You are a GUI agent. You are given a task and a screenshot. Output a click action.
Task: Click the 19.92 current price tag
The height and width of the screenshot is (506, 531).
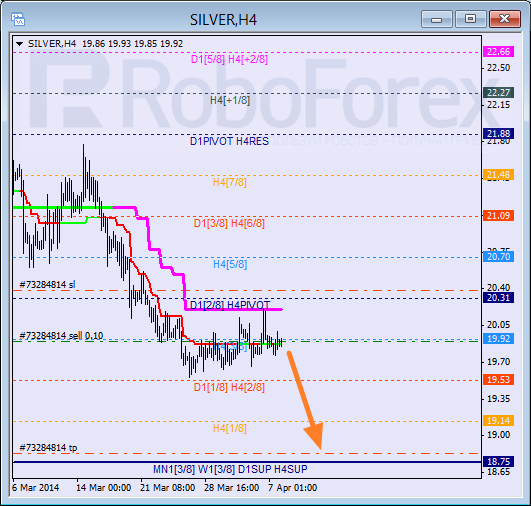pyautogui.click(x=498, y=338)
